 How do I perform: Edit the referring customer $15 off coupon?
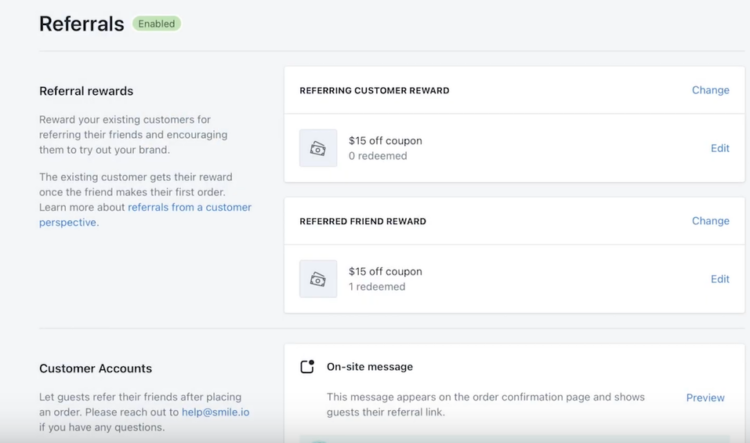pos(720,148)
